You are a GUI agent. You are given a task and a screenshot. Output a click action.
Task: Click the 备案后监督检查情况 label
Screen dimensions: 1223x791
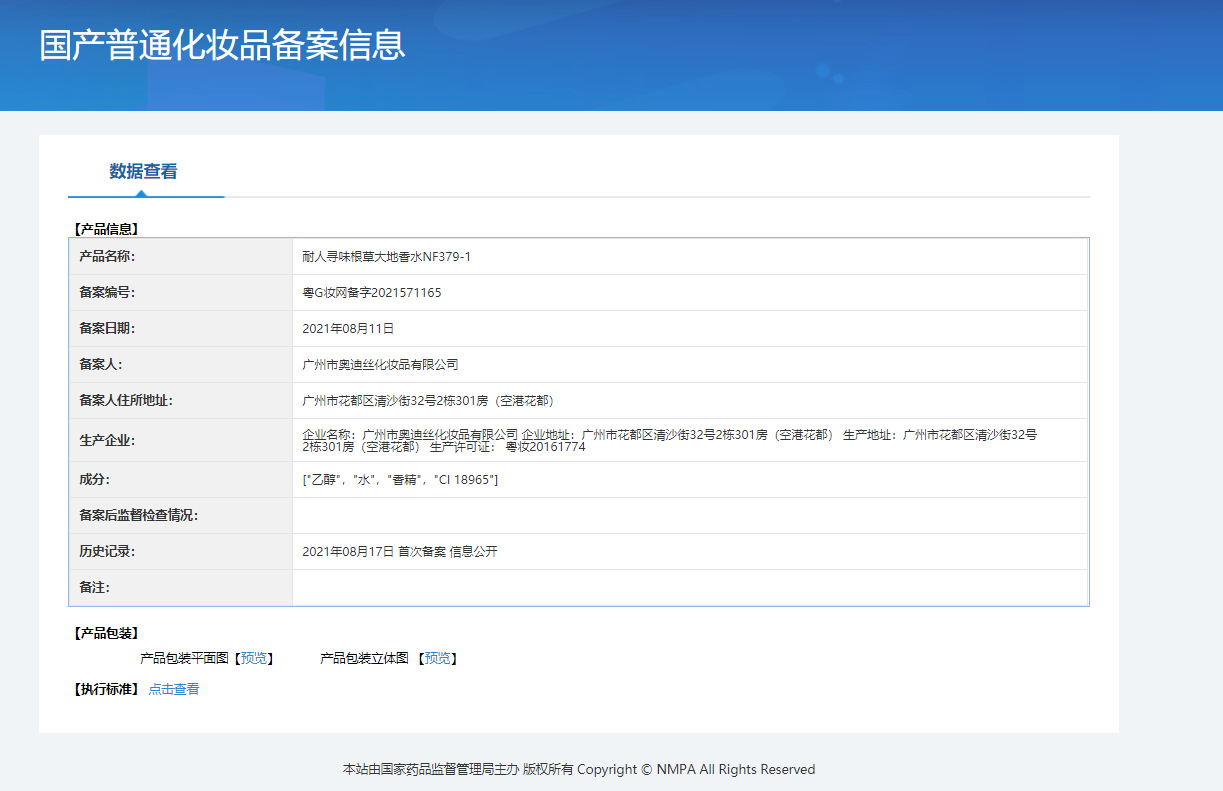(139, 516)
